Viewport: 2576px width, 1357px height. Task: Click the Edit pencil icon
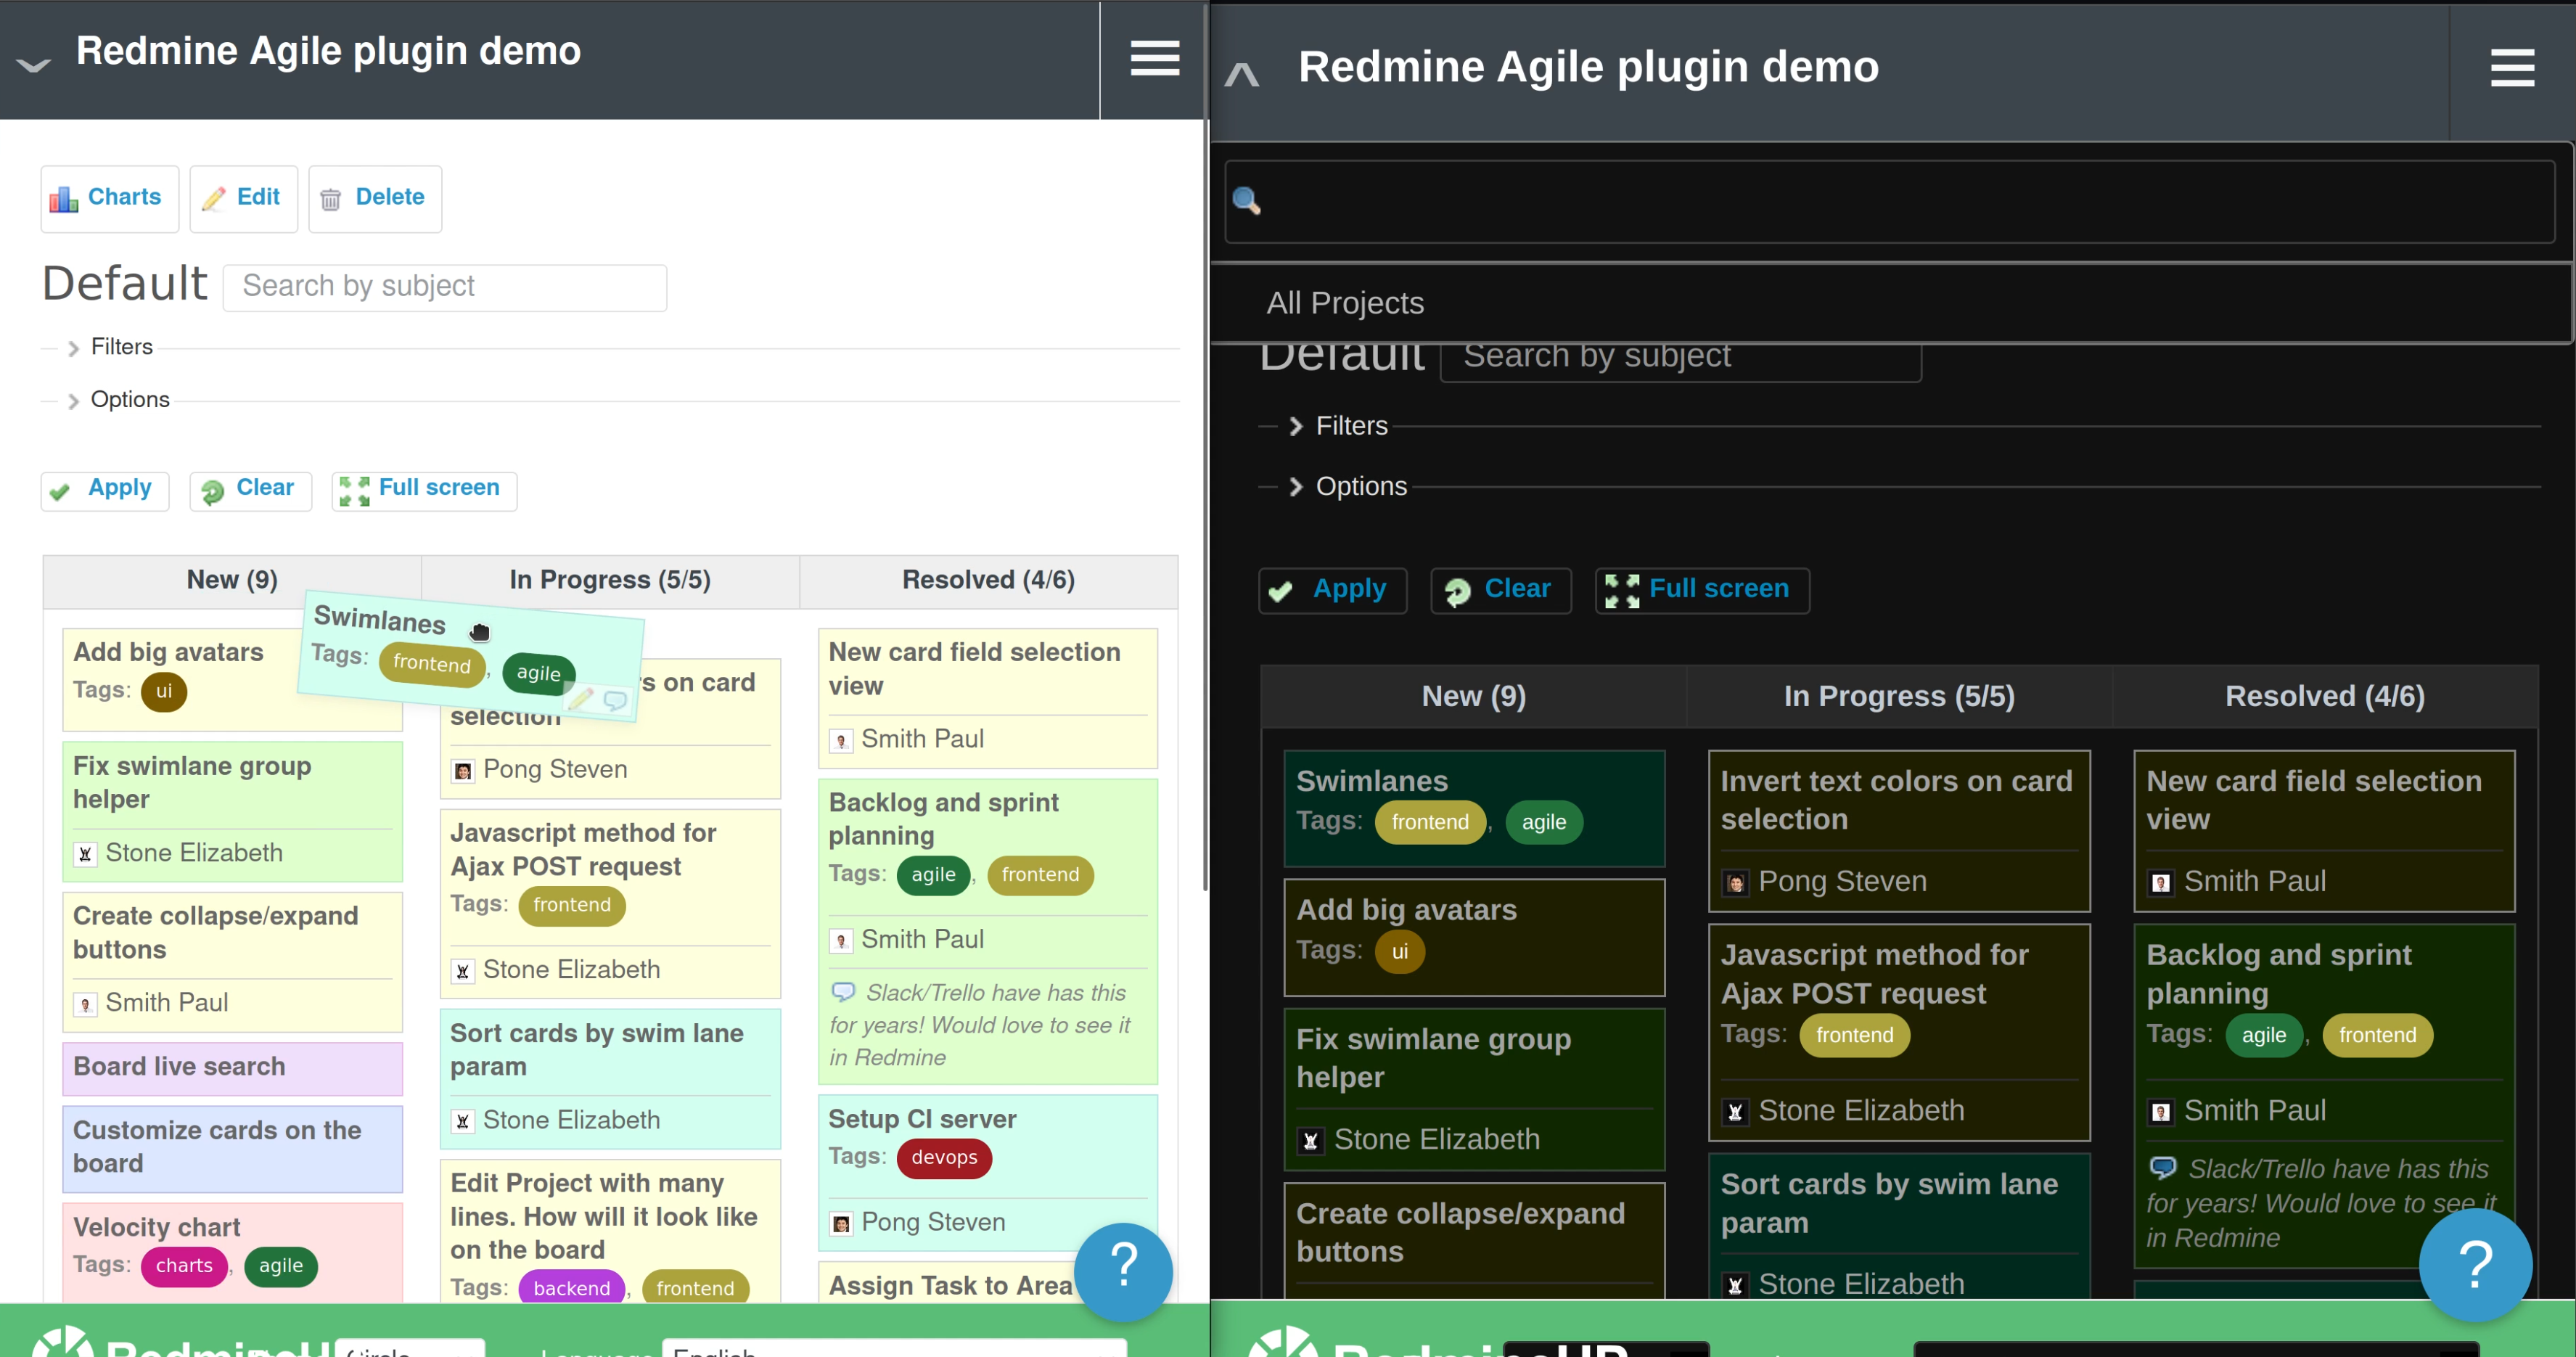coord(213,198)
